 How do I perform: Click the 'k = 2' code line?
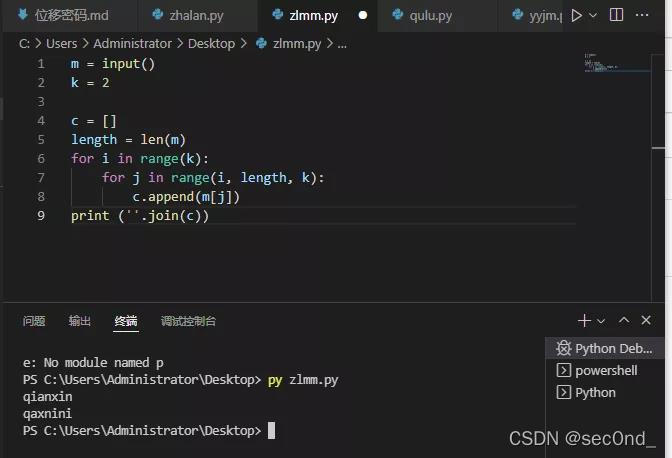pyautogui.click(x=90, y=83)
